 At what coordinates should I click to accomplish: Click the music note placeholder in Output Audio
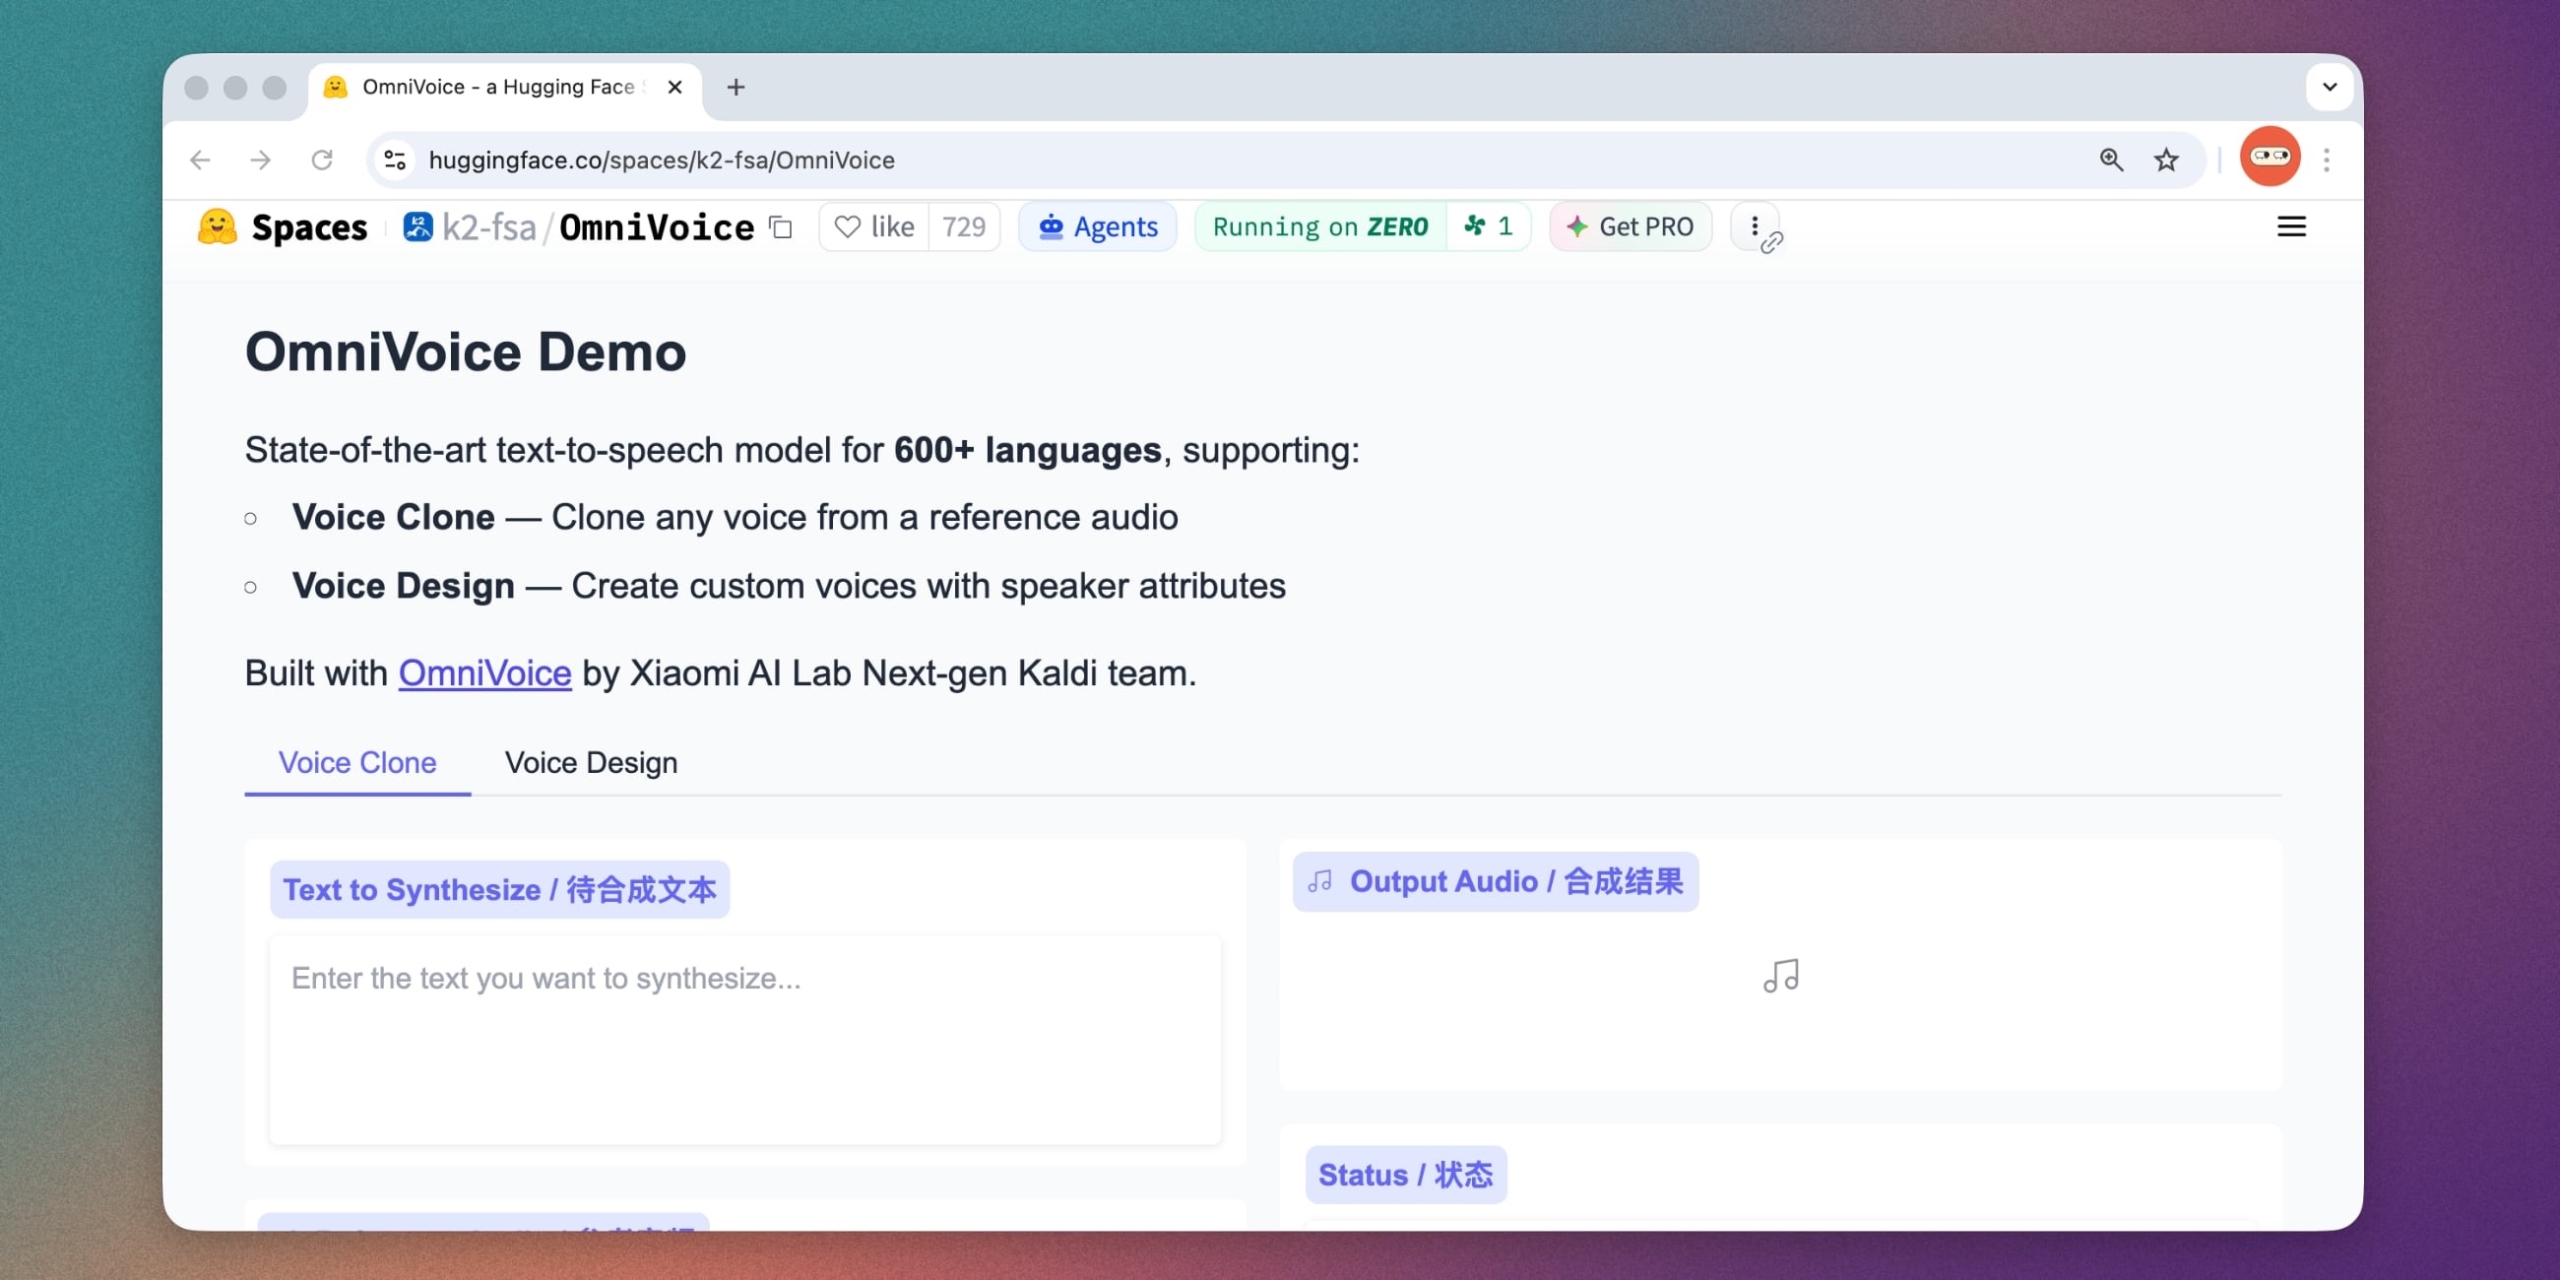[x=1781, y=975]
